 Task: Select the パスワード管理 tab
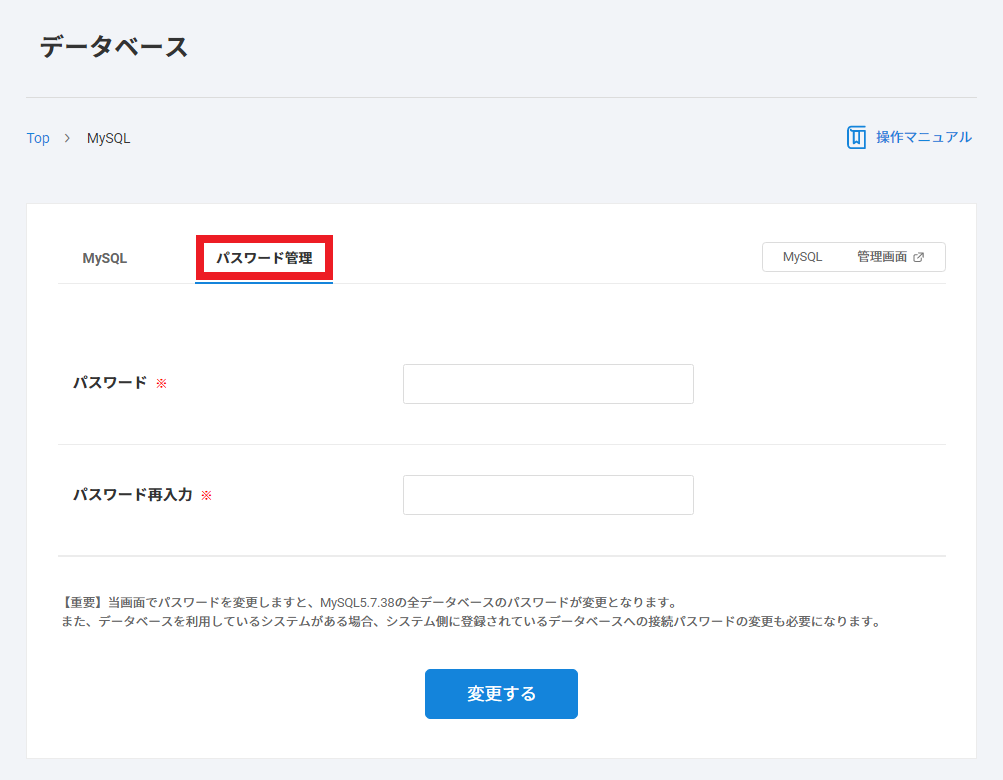[264, 258]
